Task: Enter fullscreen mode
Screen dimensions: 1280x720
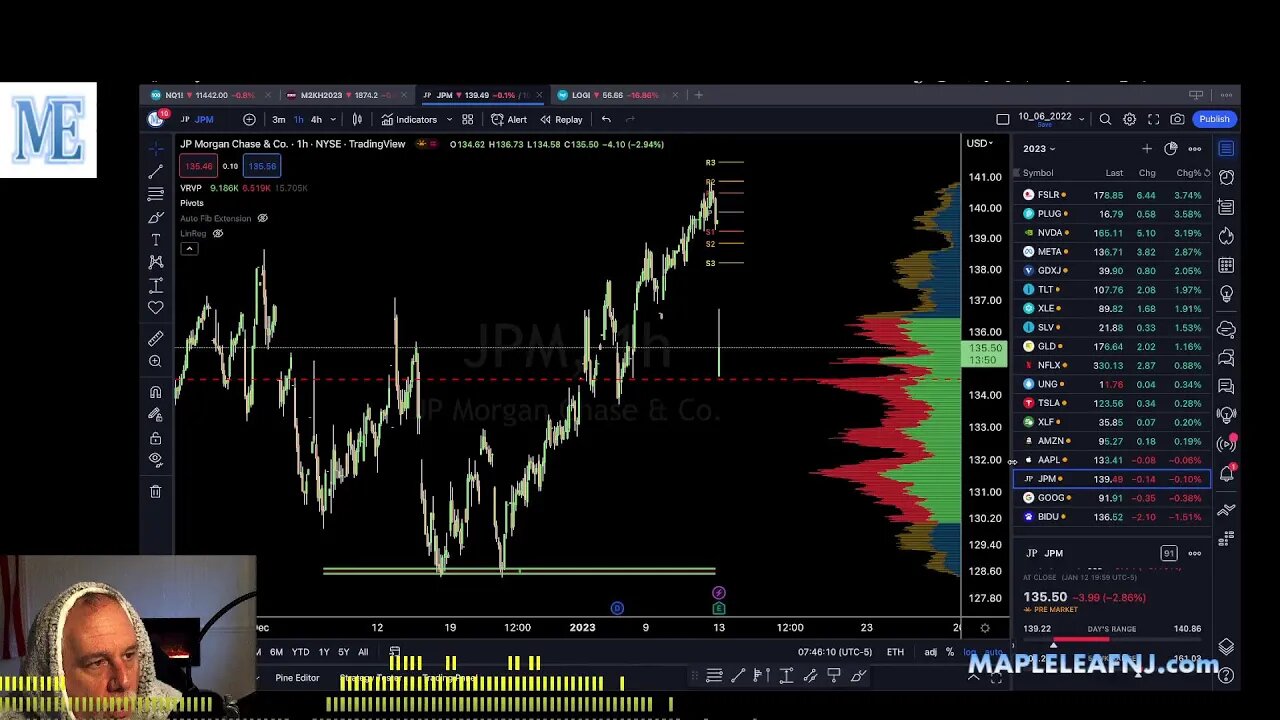Action: coord(1153,119)
